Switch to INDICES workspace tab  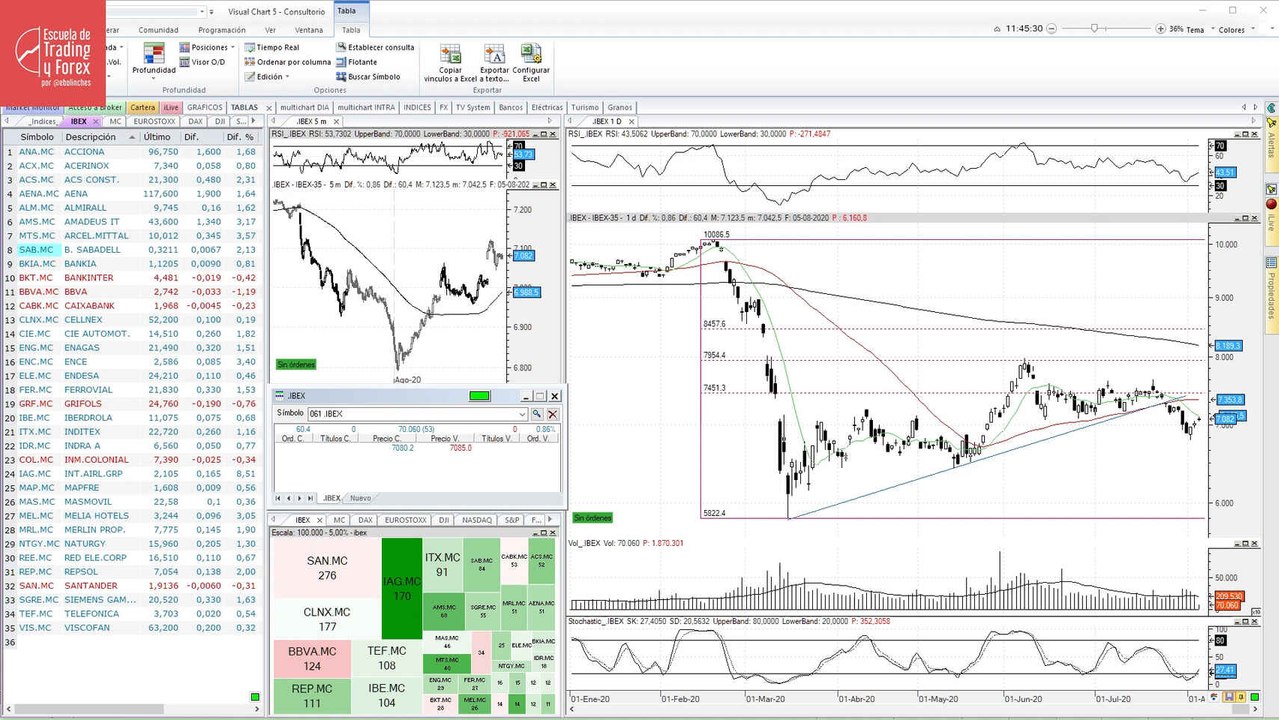click(417, 107)
